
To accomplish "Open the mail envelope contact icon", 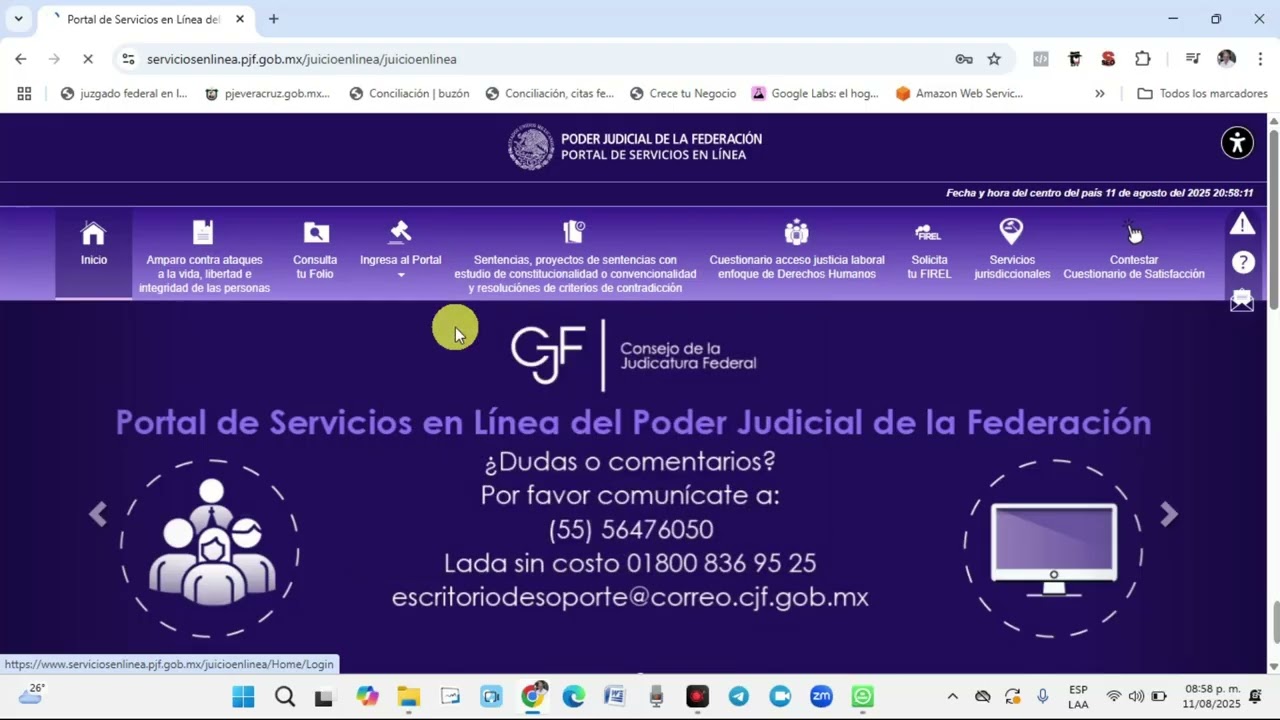I will pos(1242,300).
